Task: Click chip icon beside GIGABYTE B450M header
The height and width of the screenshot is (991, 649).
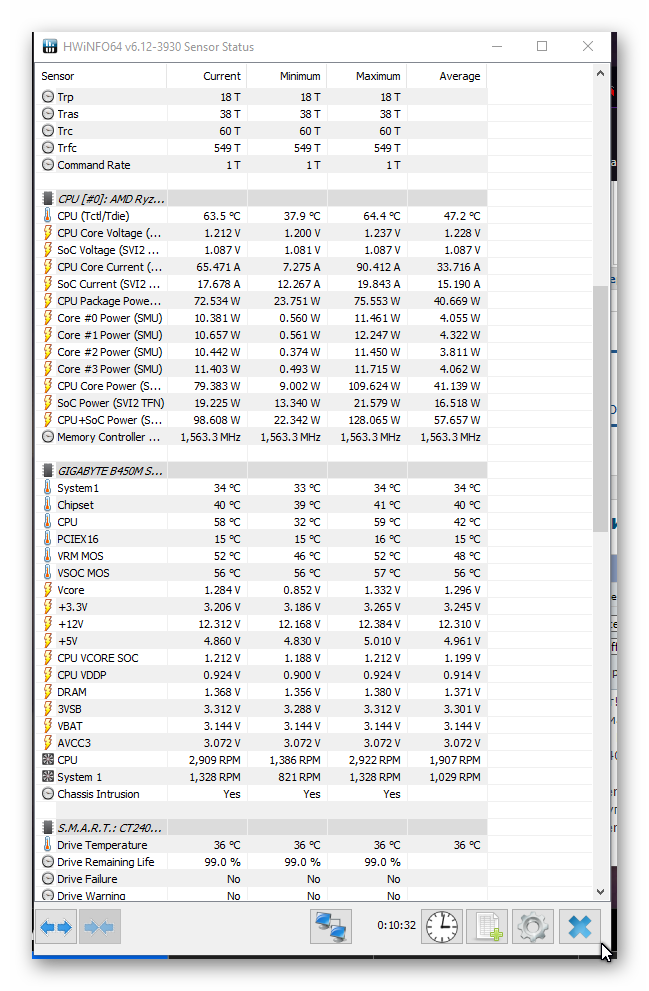Action: pyautogui.click(x=47, y=471)
